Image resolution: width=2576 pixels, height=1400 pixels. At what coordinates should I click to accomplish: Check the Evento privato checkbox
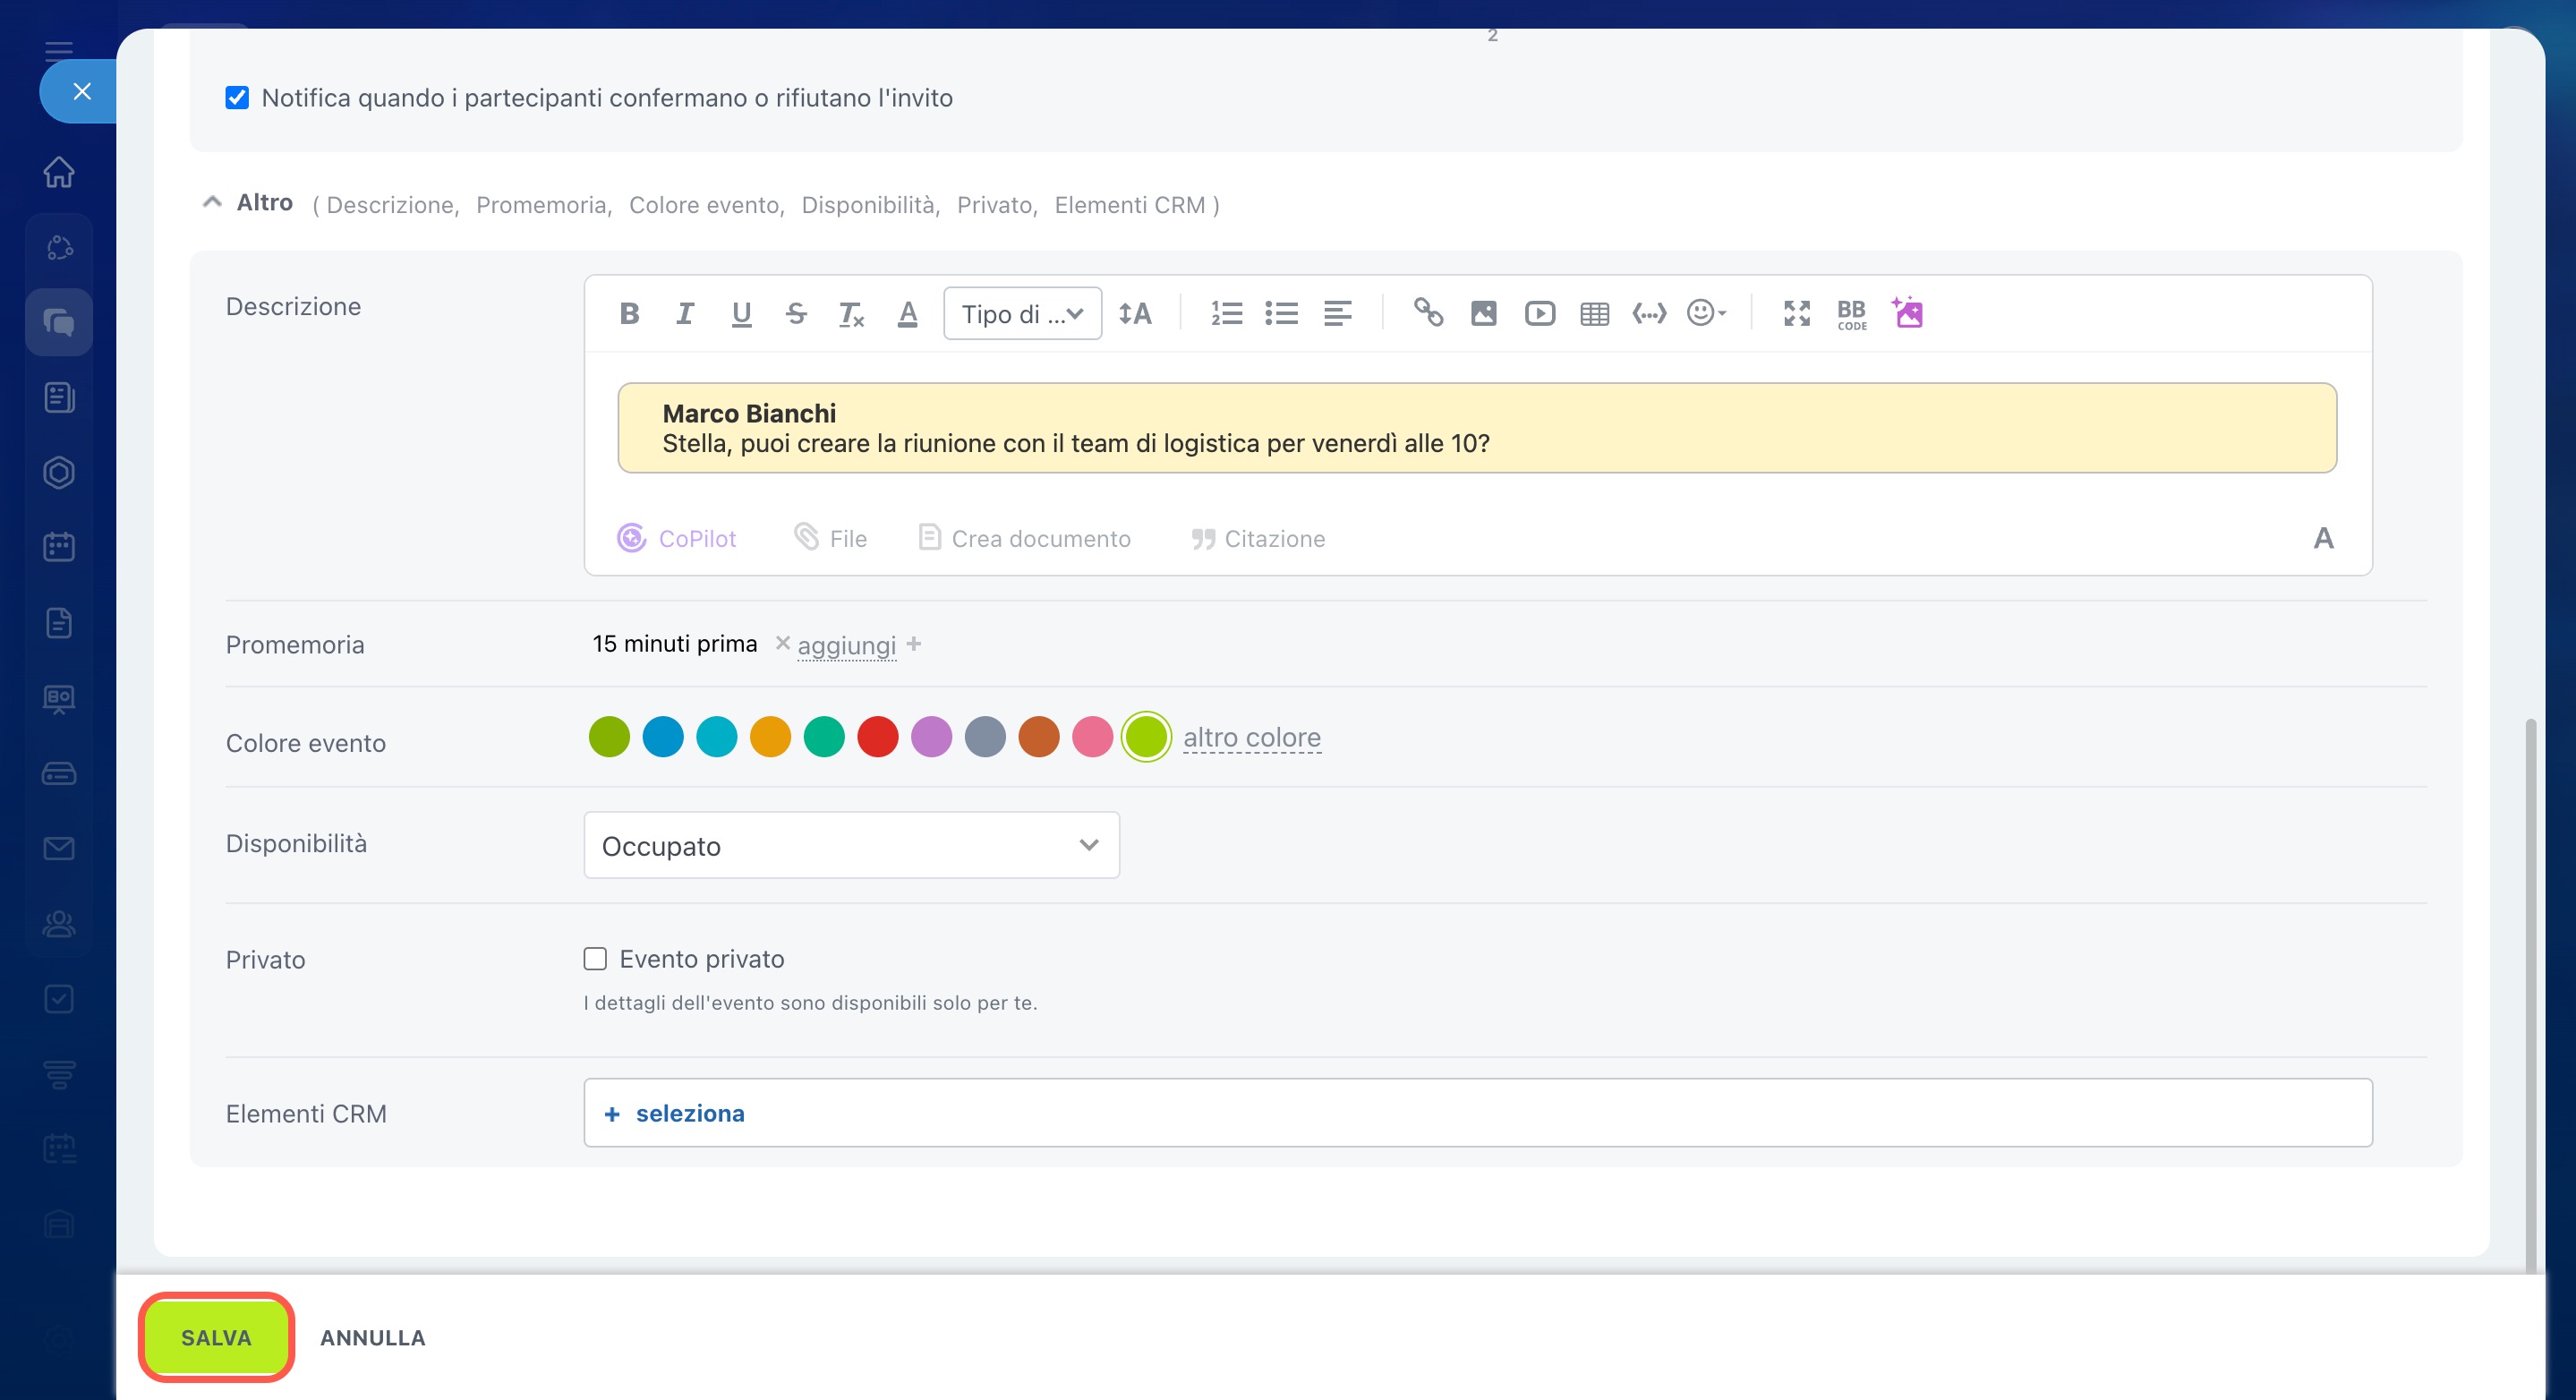(596, 959)
